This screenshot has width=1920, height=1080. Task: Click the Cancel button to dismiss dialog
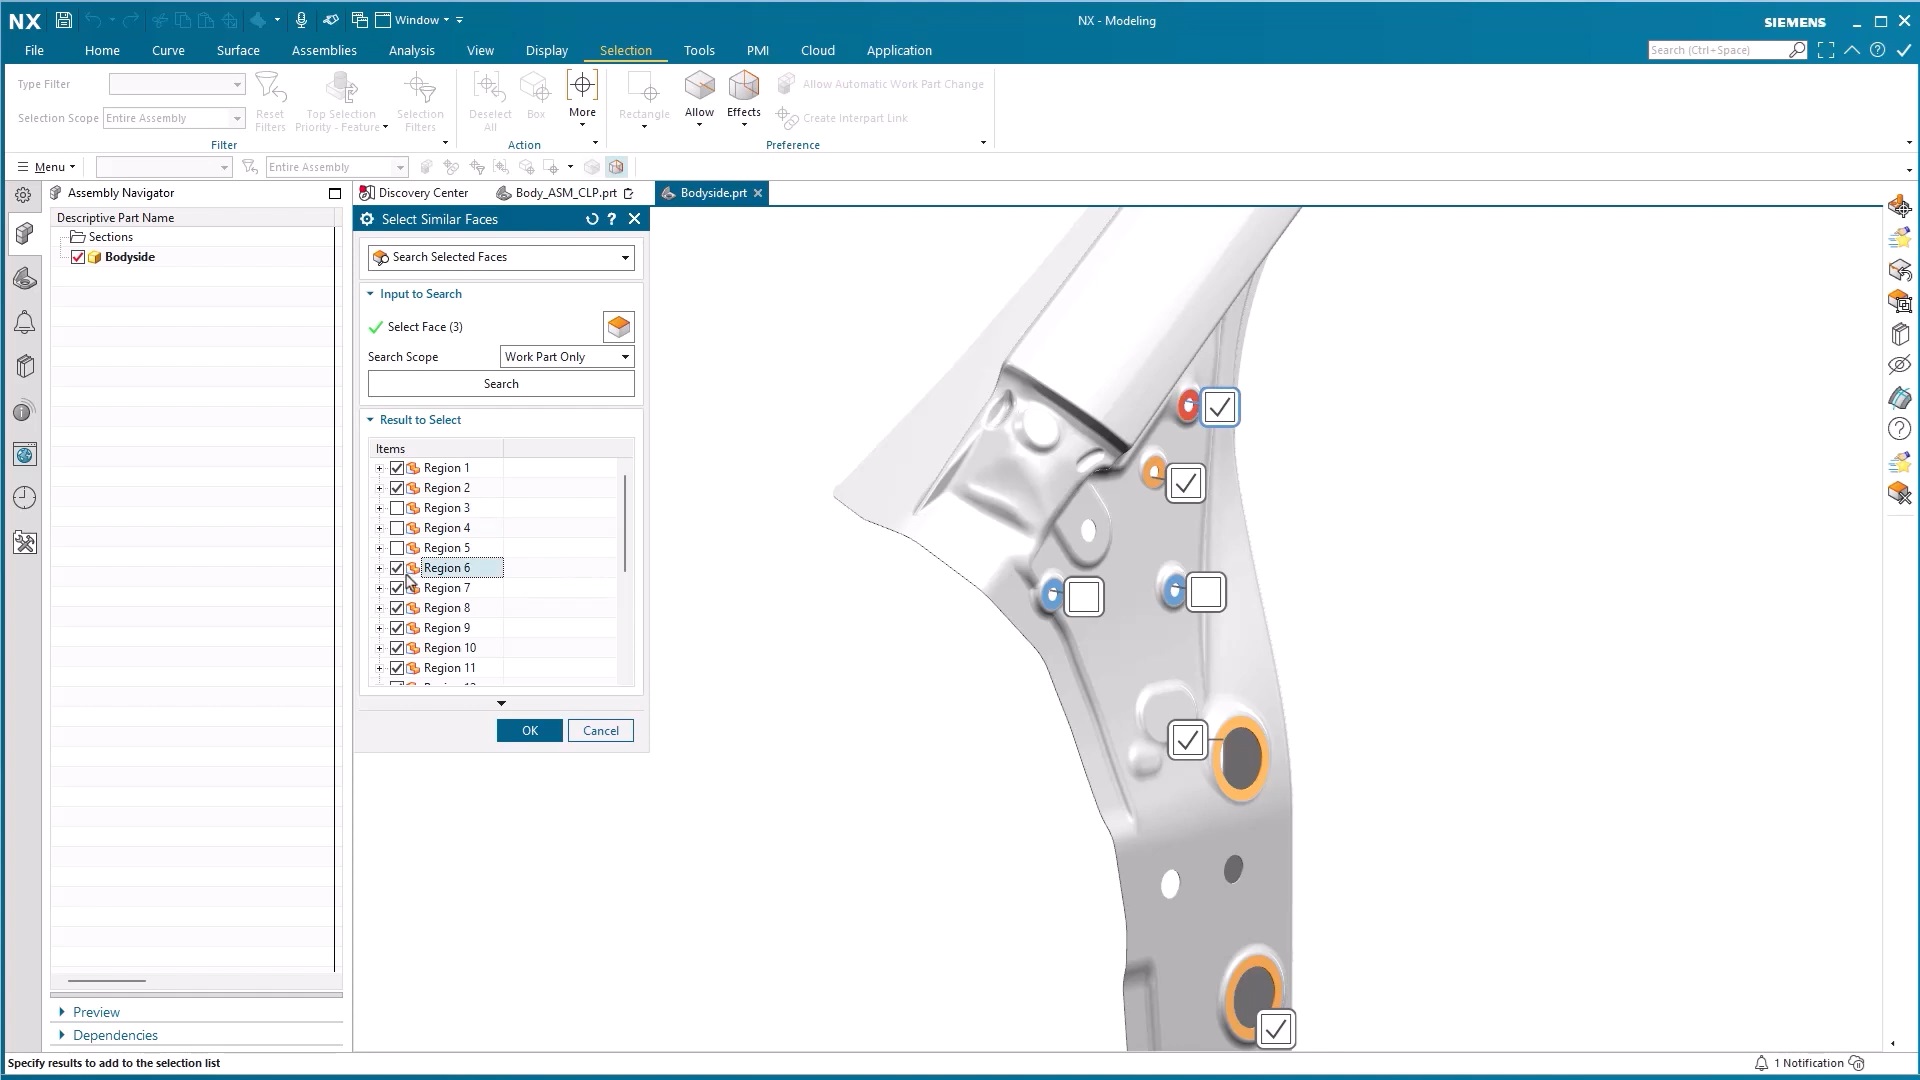[x=600, y=729]
